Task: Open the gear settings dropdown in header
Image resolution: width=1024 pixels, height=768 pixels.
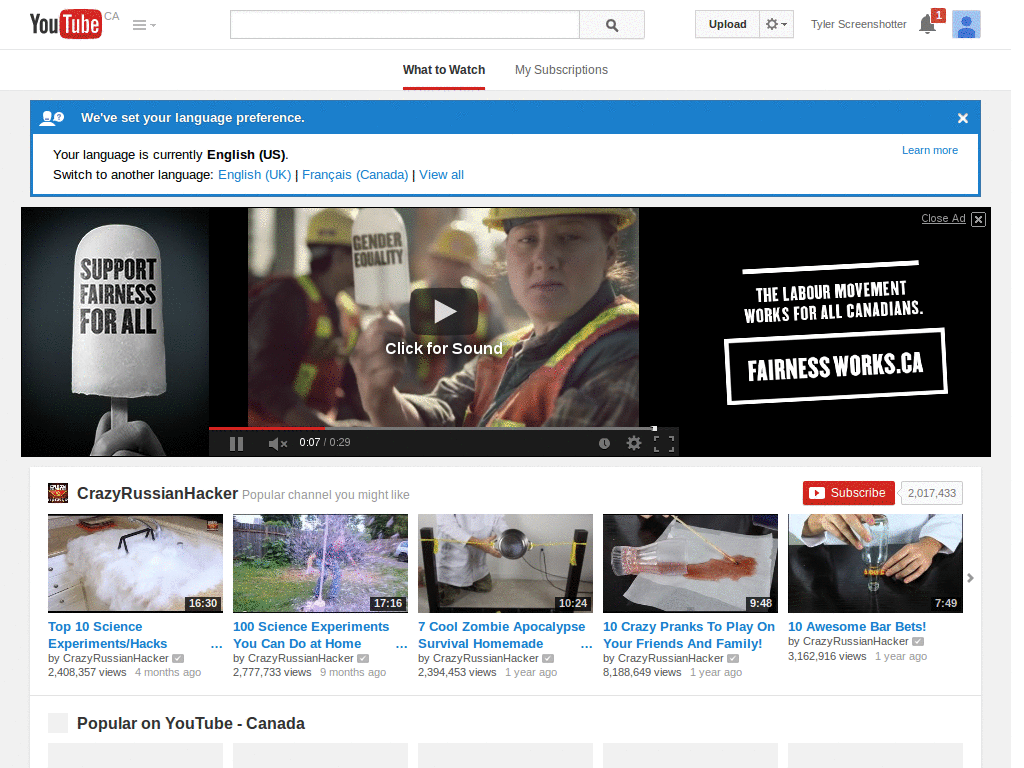Action: tap(776, 24)
